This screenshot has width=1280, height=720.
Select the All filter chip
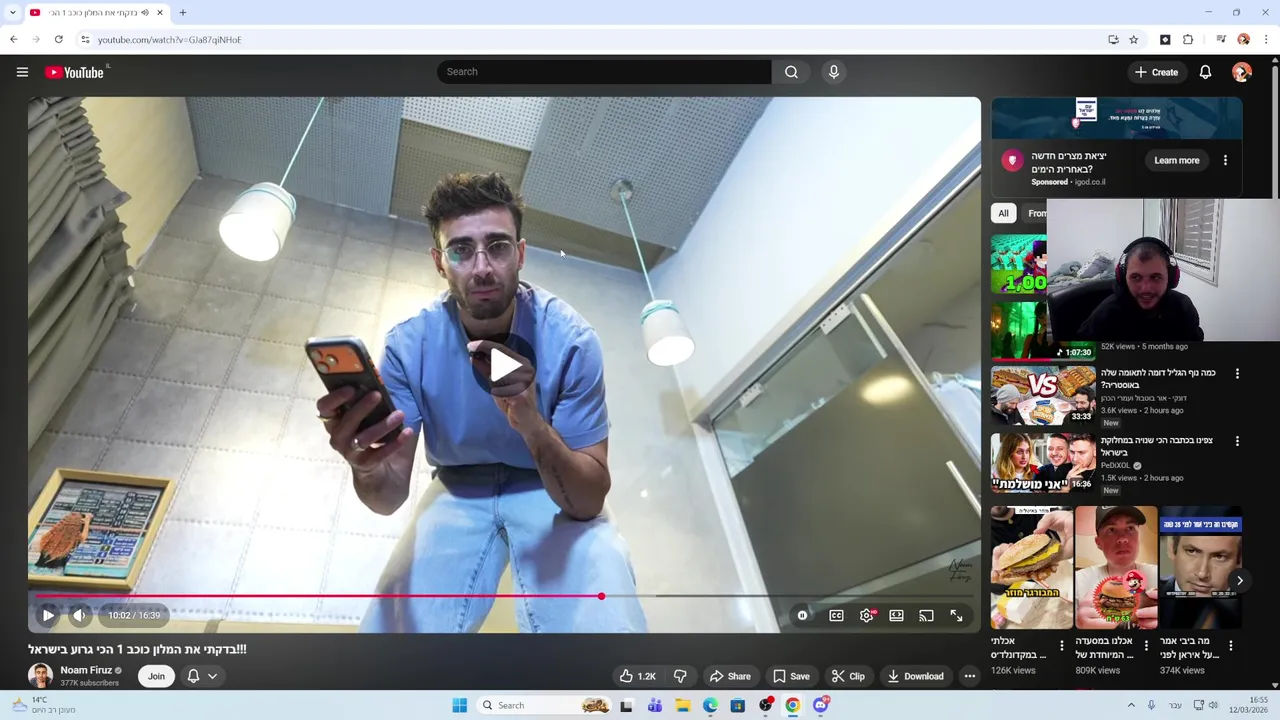click(x=1003, y=213)
